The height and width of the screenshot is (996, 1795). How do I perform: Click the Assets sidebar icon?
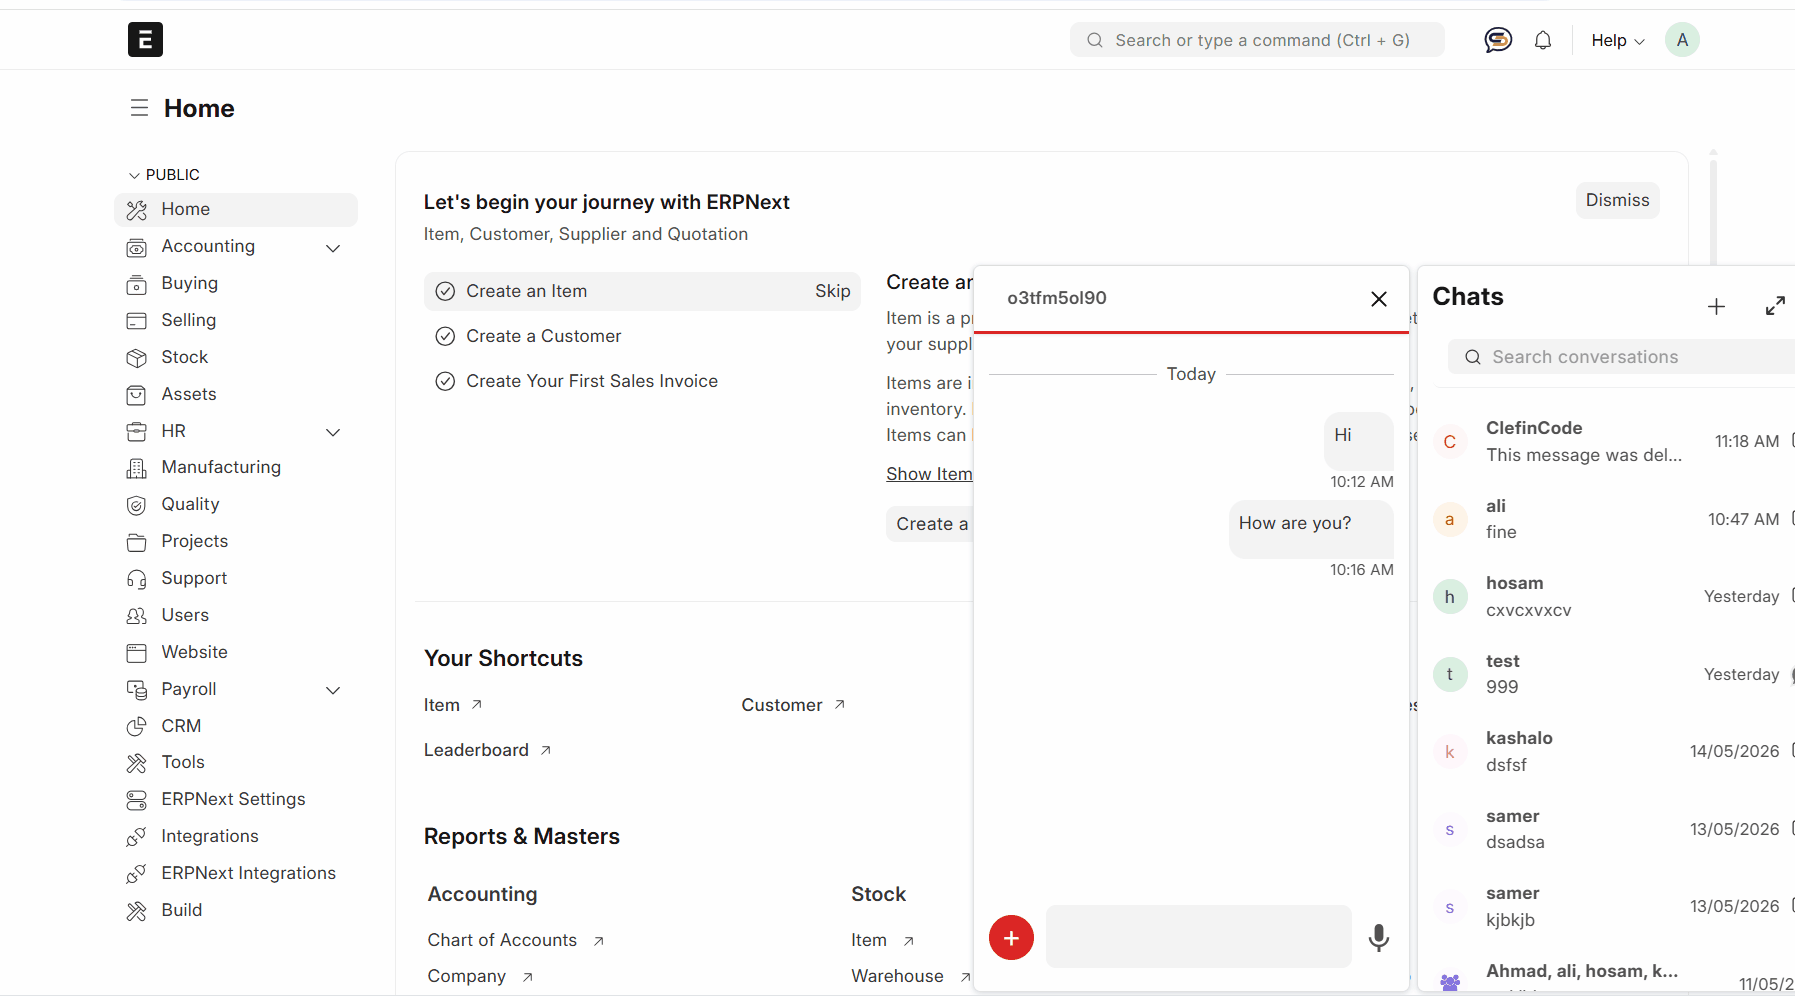(x=137, y=395)
